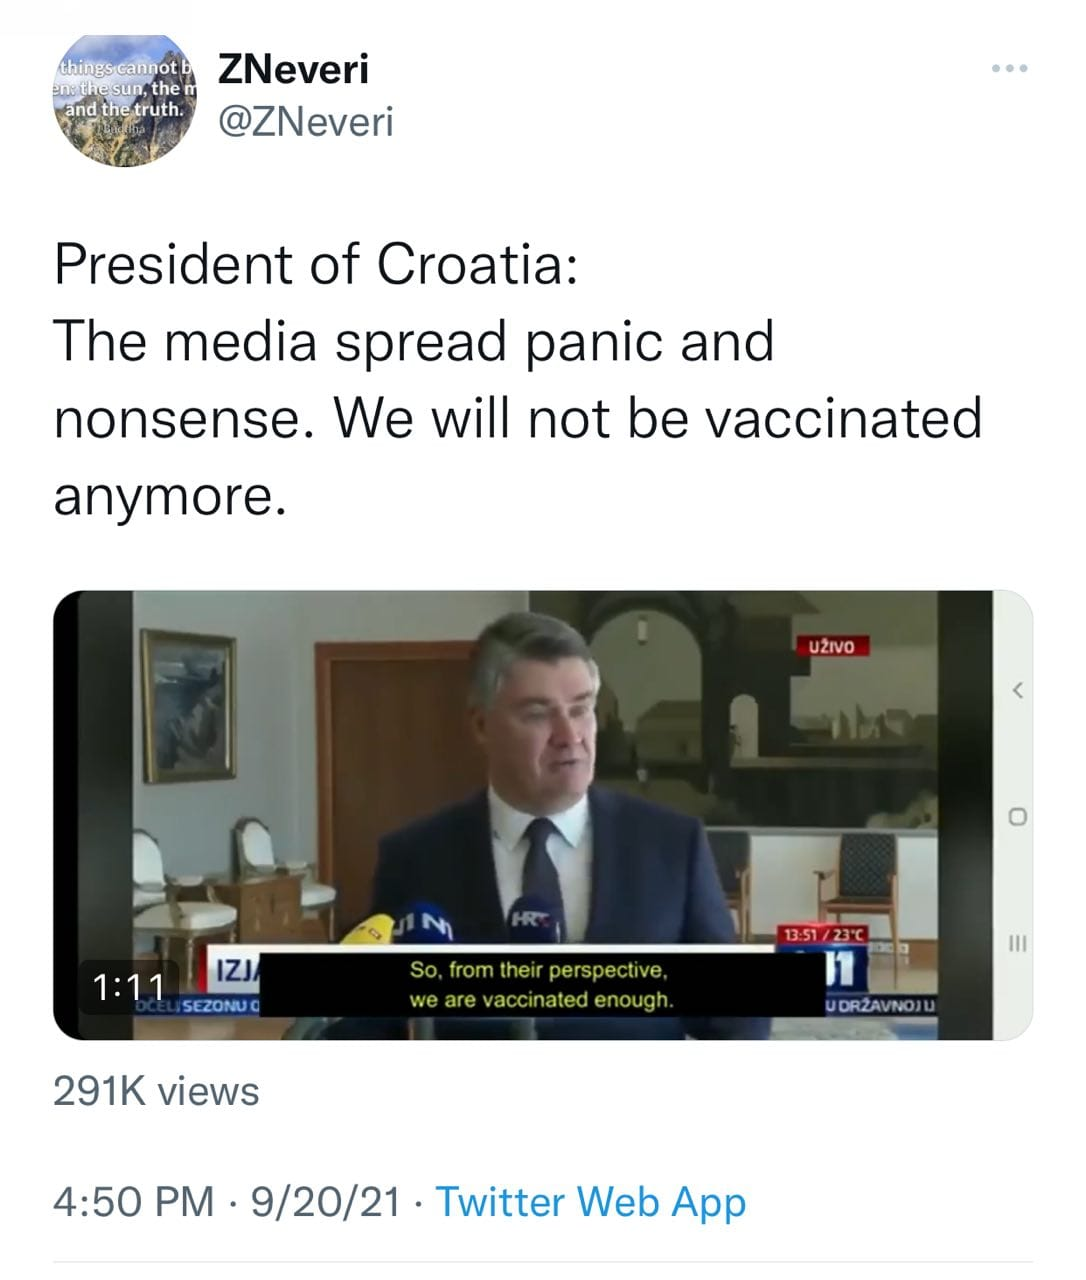Play the embedded Croatian president video

542,815
